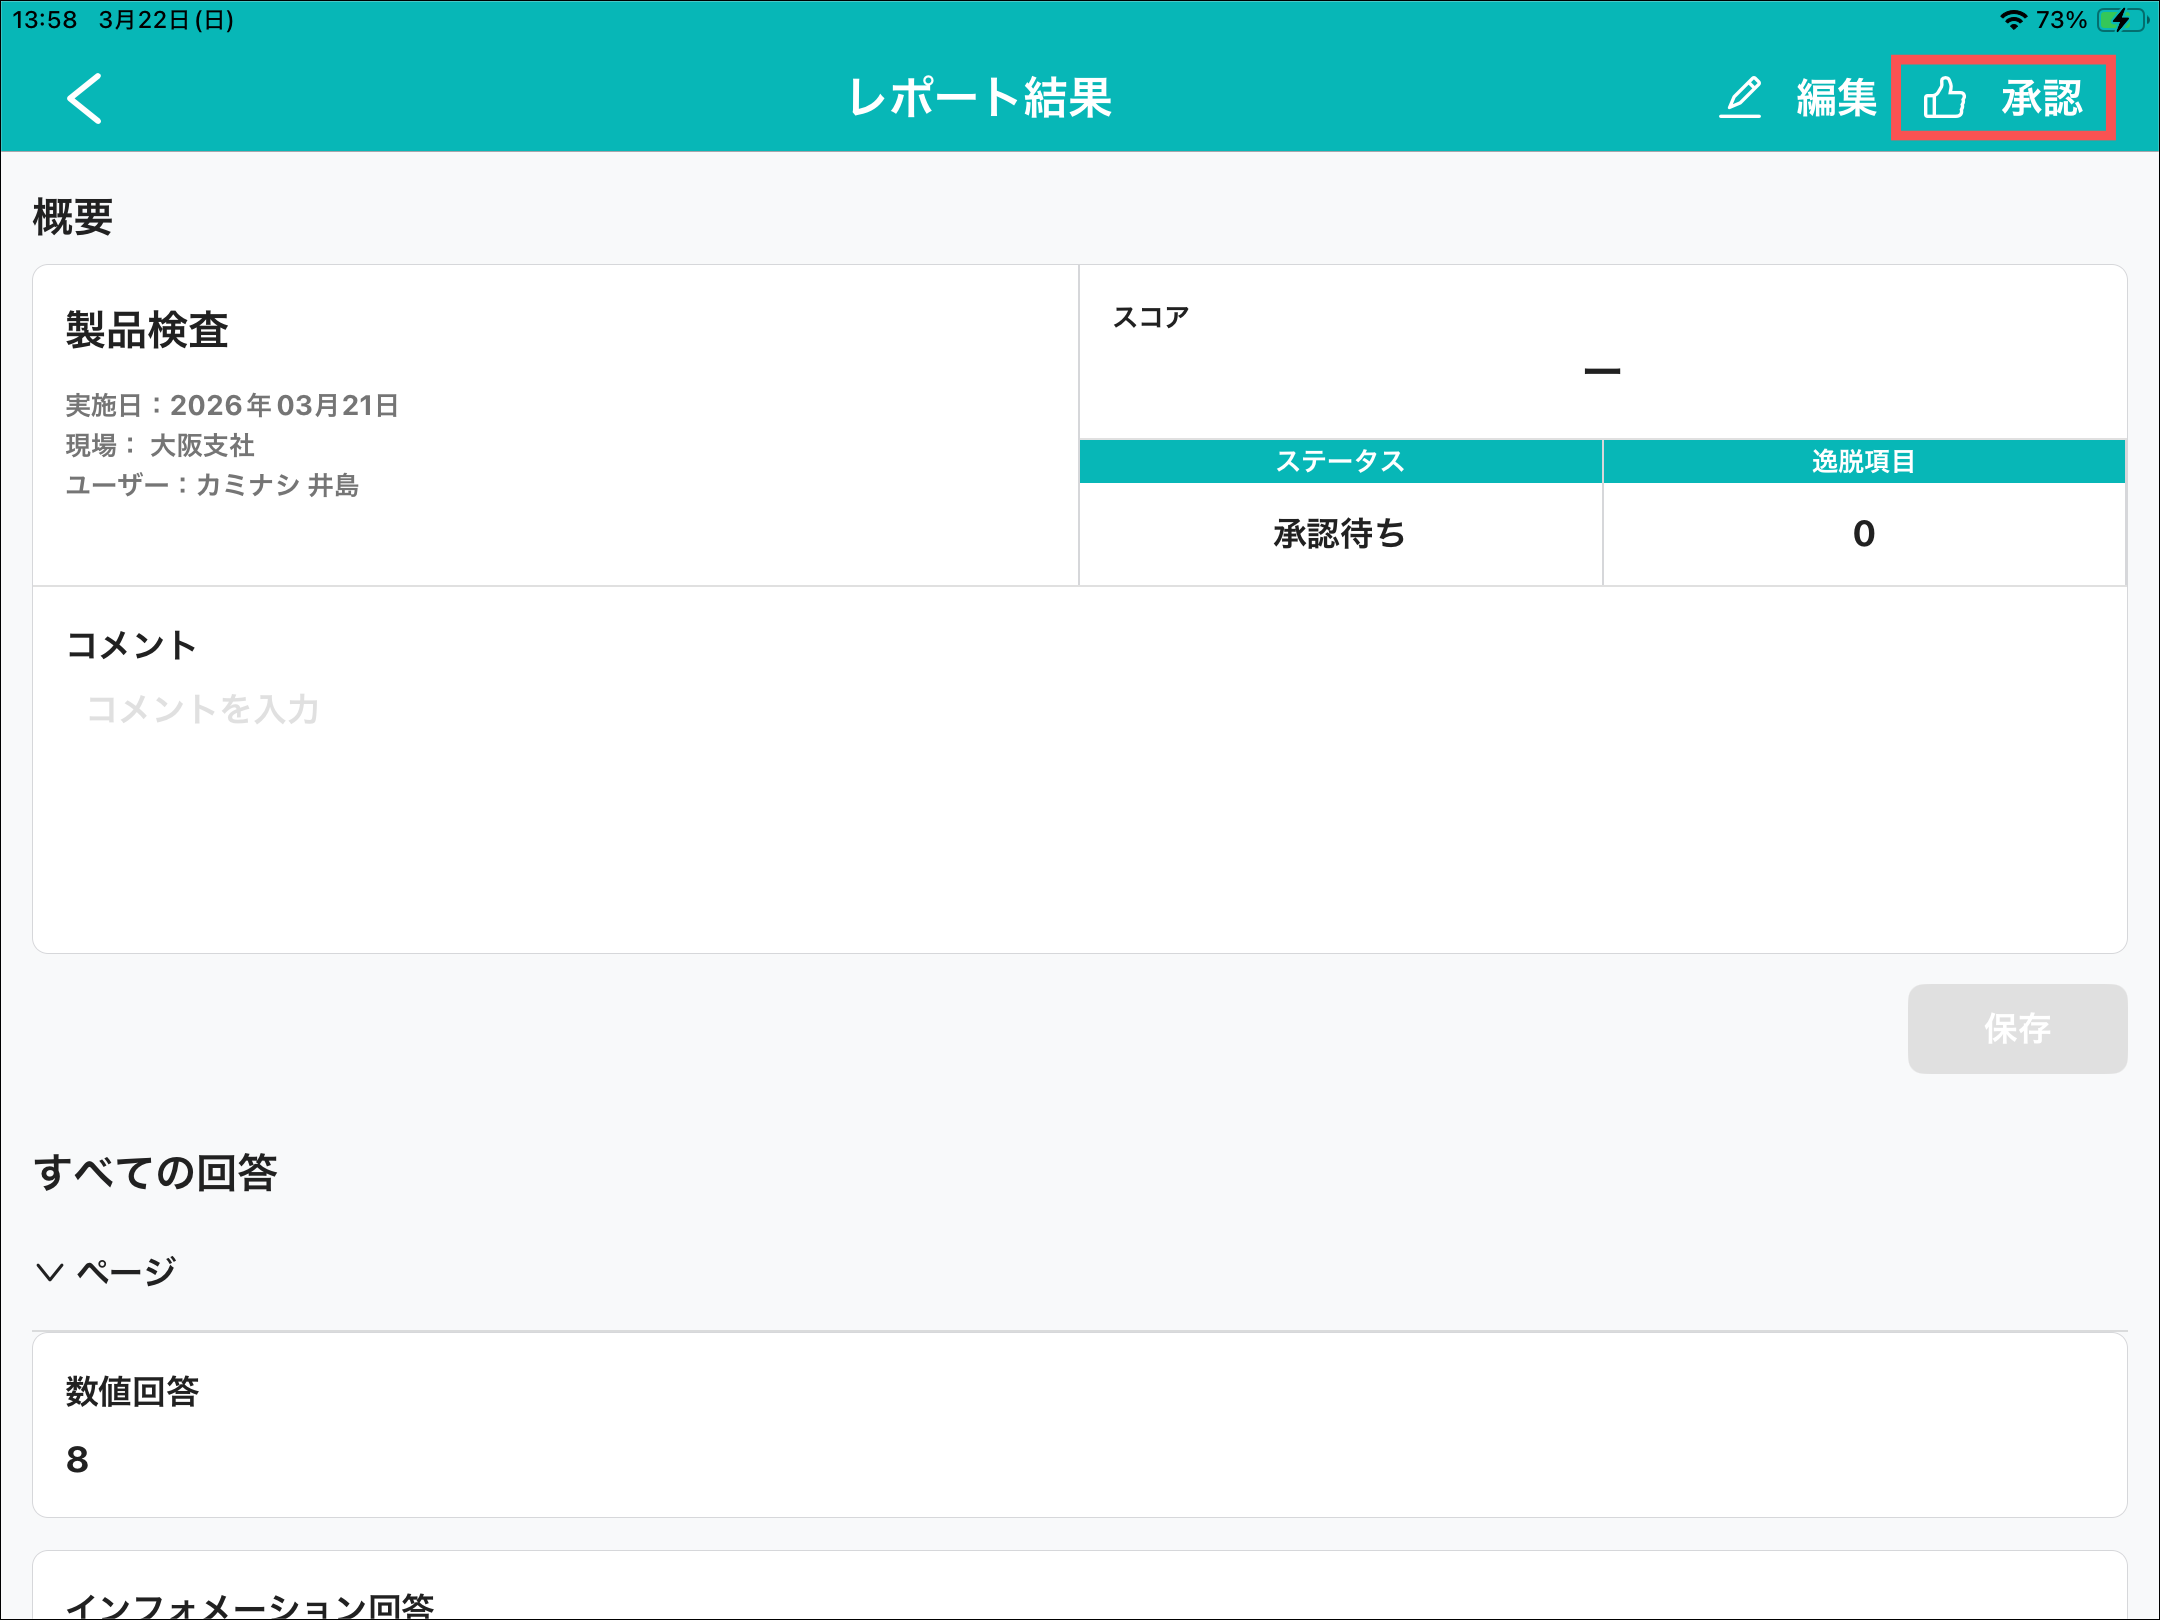2160x1620 pixels.
Task: Click the Wi-Fi status icon
Action: tap(2012, 20)
